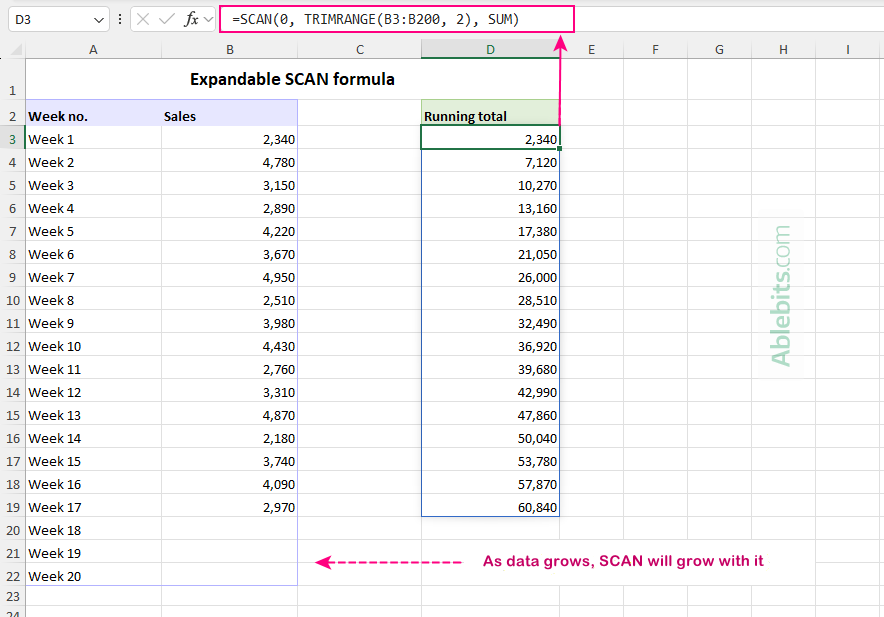Viewport: 884px width, 617px height.
Task: Click the sales value 4,870
Action: point(229,415)
